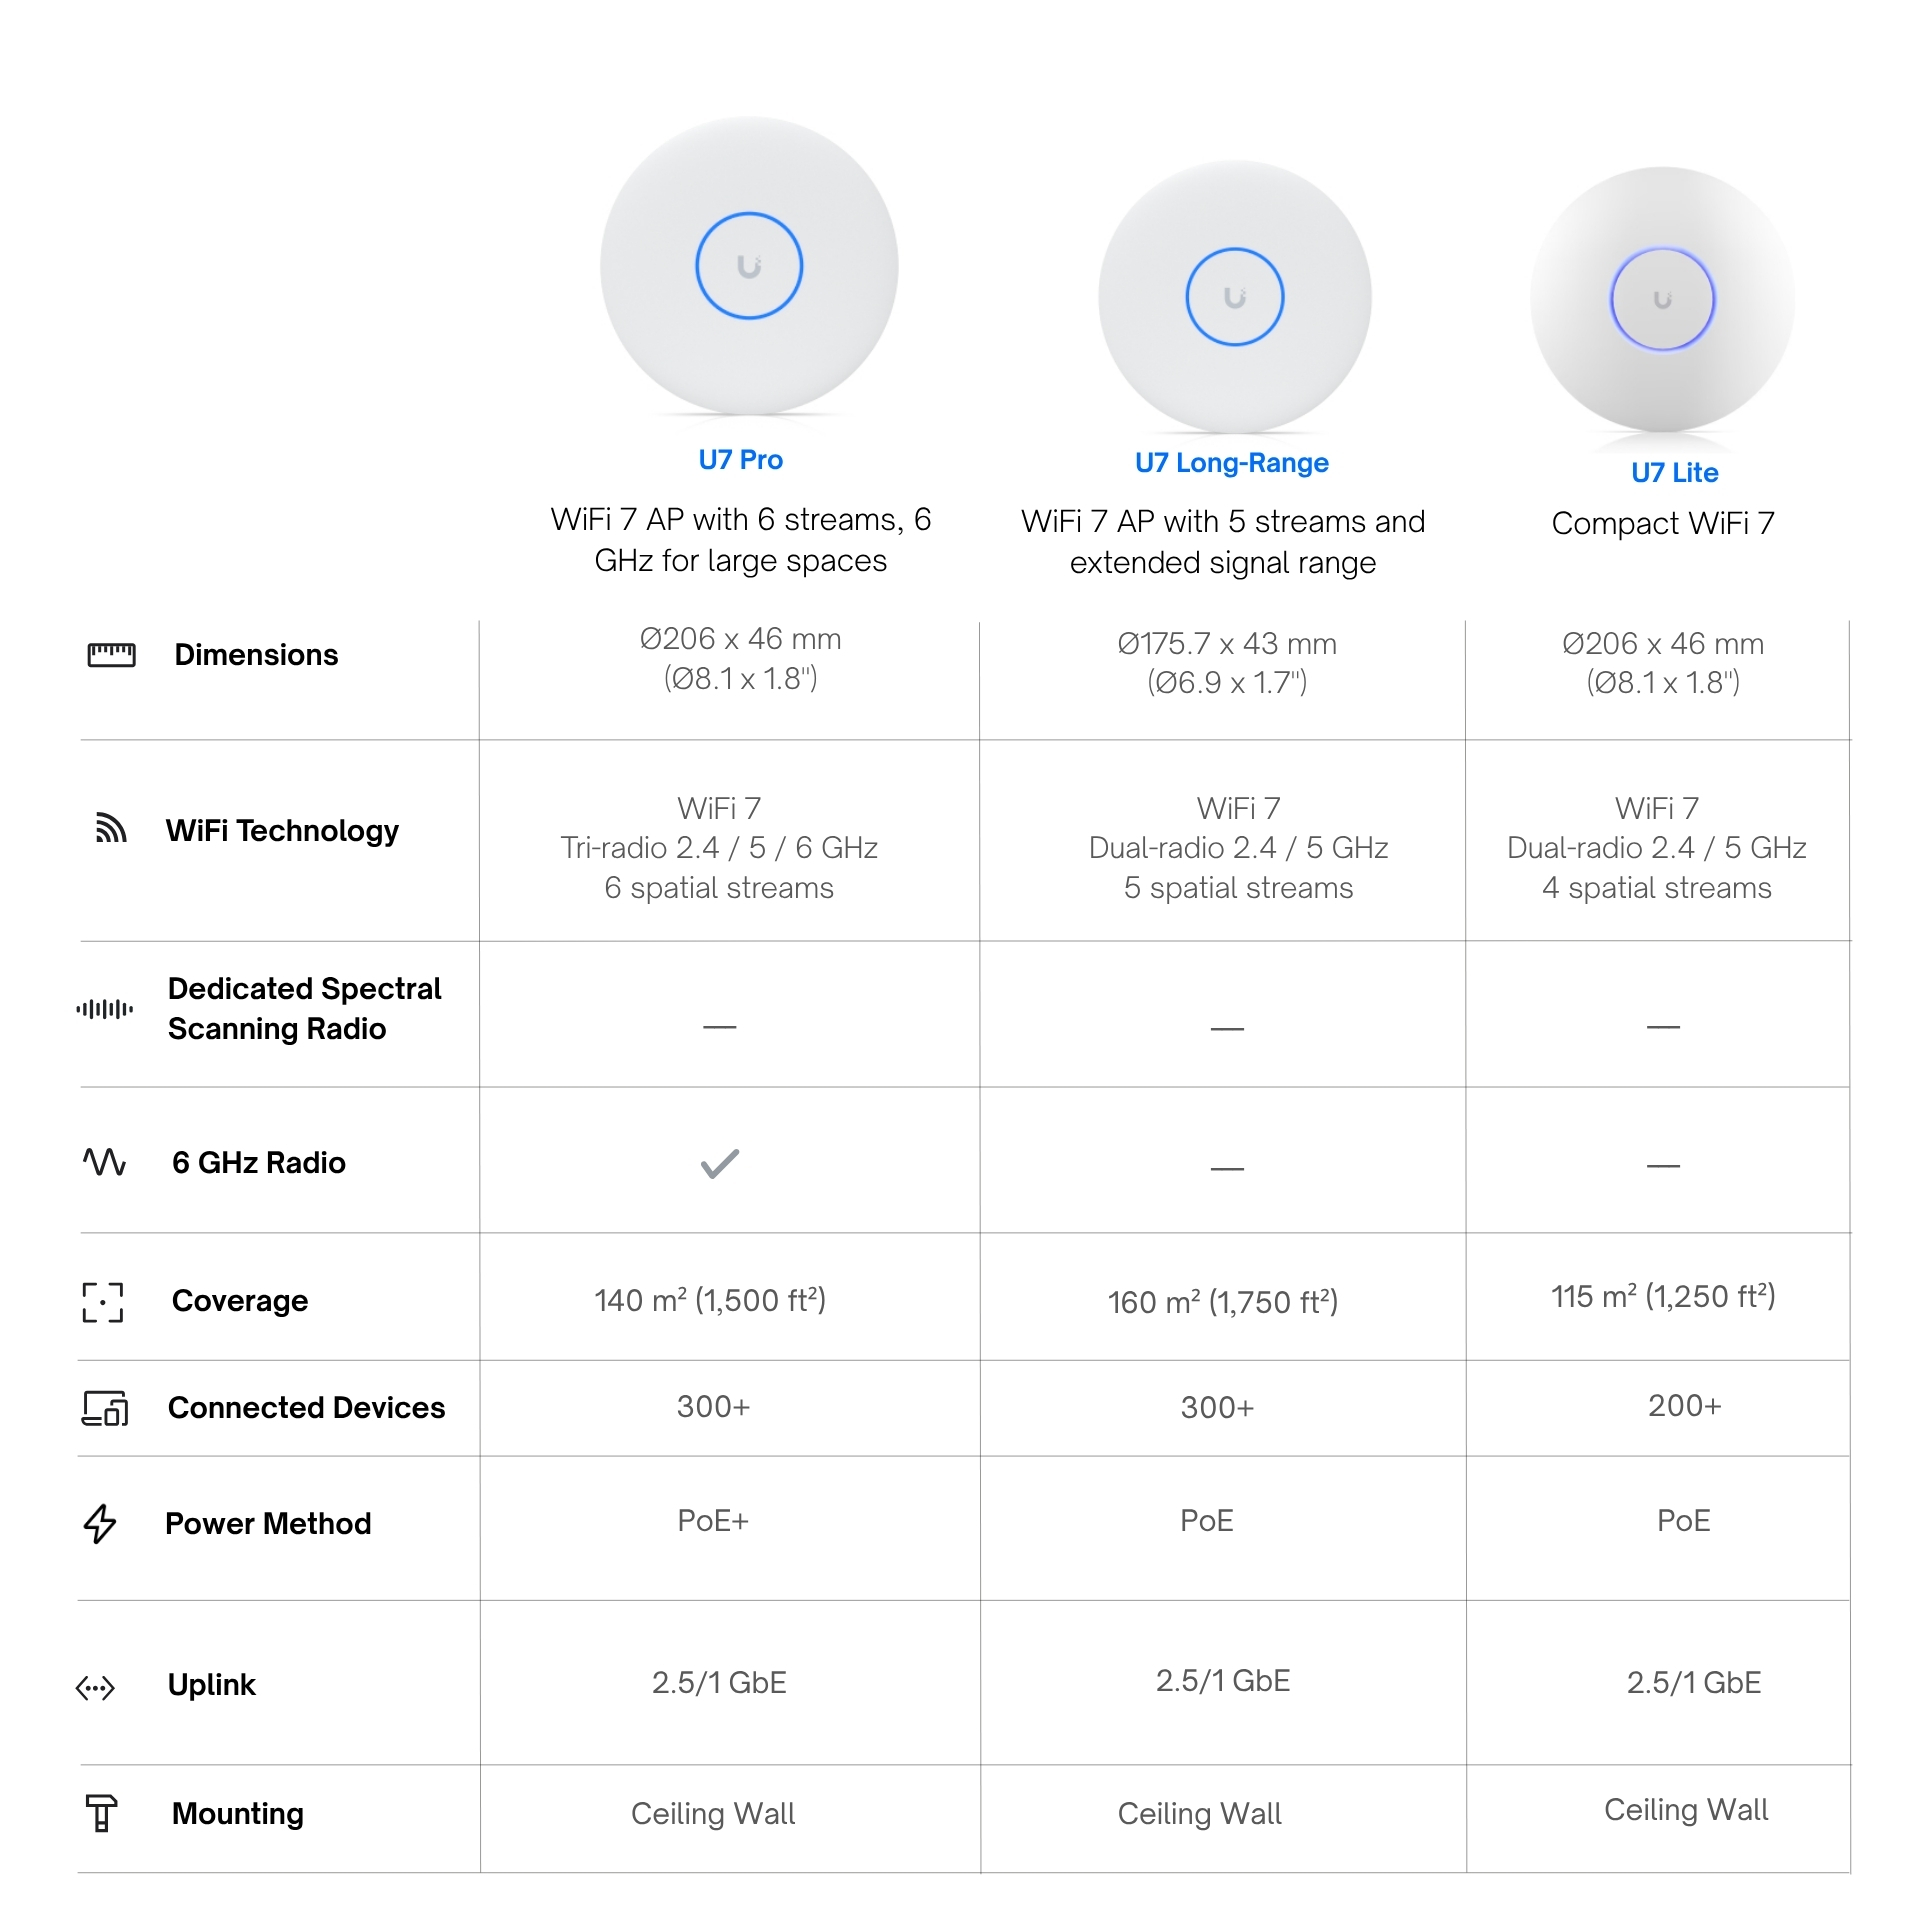Click the U7 Long-Range coverage value
The height and width of the screenshot is (1920, 1920).
[1223, 1302]
